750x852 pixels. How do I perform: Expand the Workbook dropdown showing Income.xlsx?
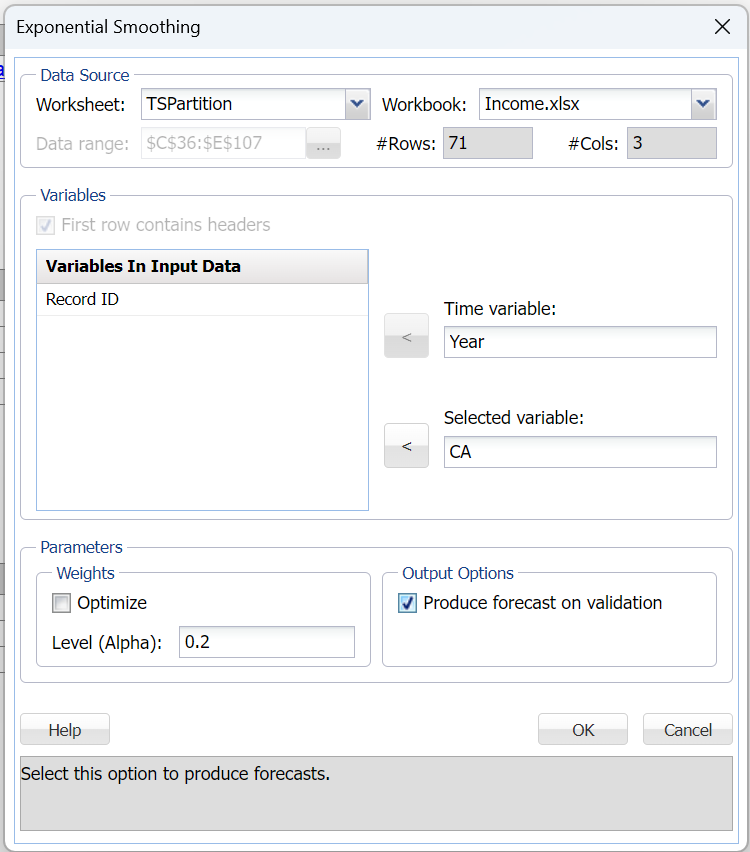703,104
